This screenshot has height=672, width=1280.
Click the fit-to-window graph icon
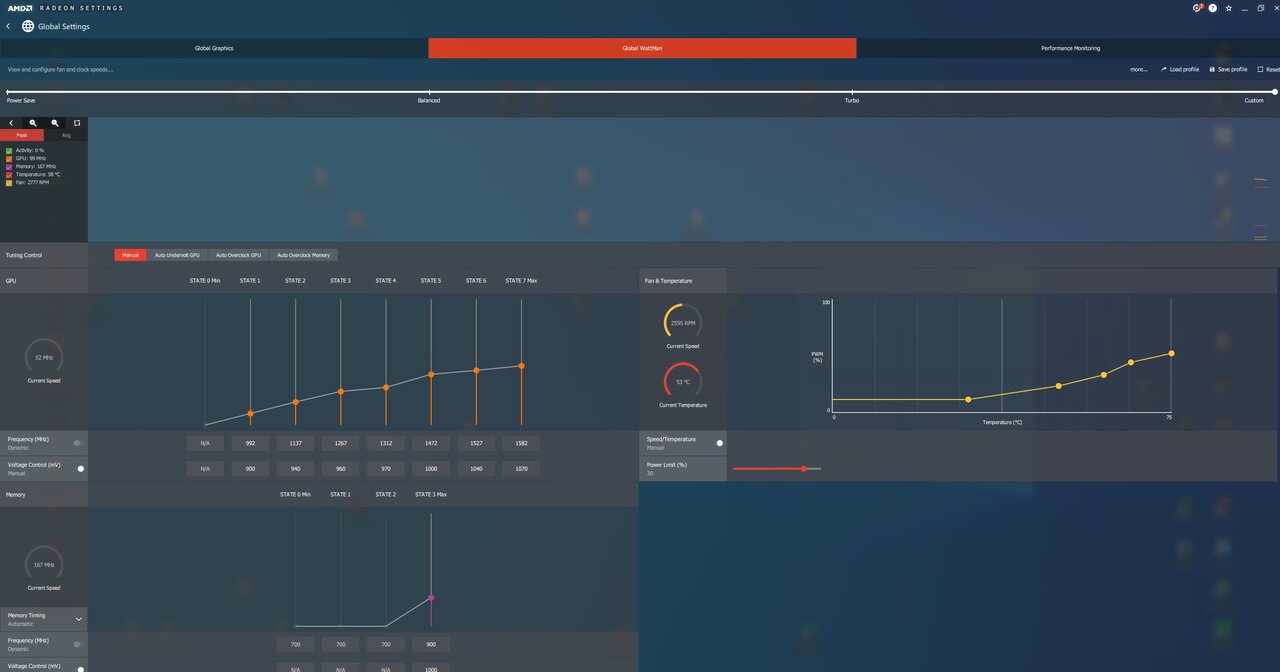pyautogui.click(x=77, y=123)
